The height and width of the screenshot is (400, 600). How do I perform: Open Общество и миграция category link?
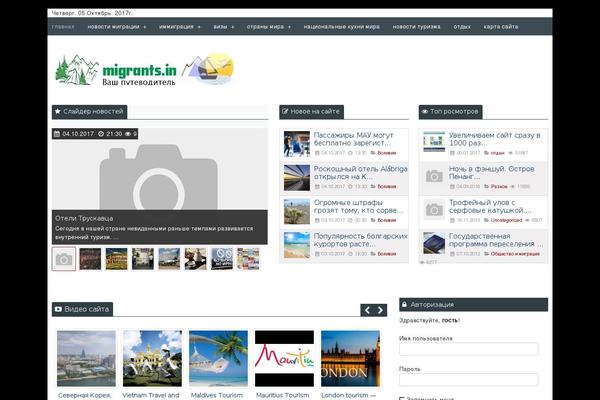tap(515, 254)
